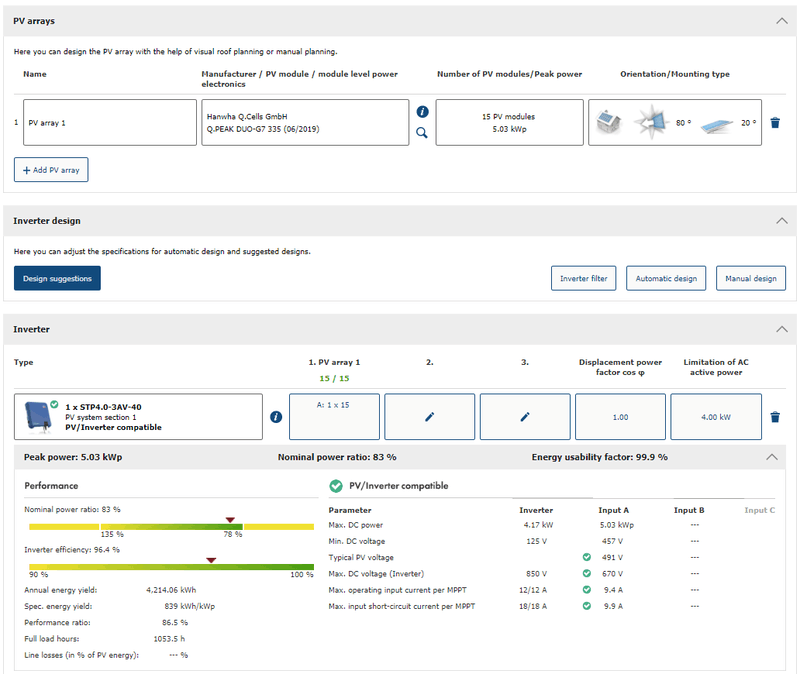Viewport: 800px width, 674px height.
Task: Open Design suggestions
Action: coord(57,278)
